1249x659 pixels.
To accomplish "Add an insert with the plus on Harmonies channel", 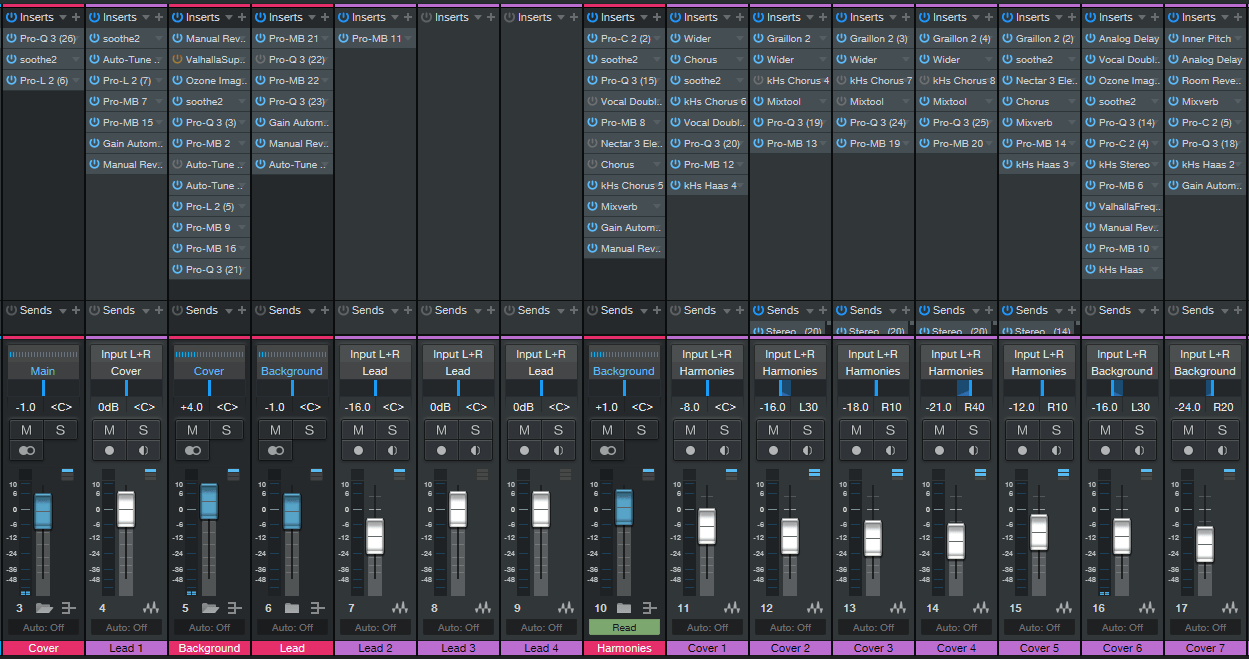I will click(656, 17).
